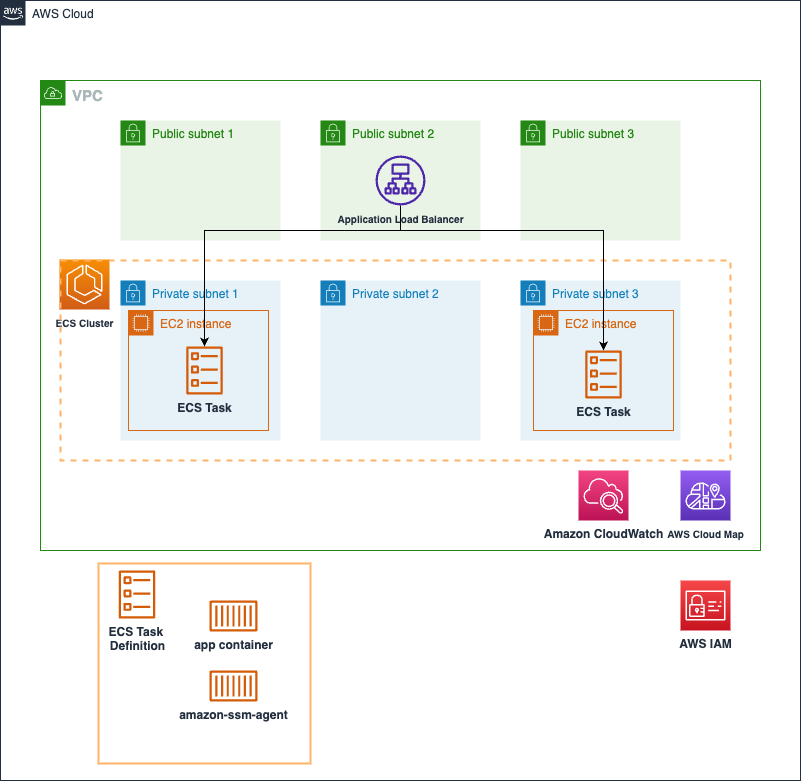Click the ECS Cluster label
The image size is (801, 782).
click(x=84, y=323)
